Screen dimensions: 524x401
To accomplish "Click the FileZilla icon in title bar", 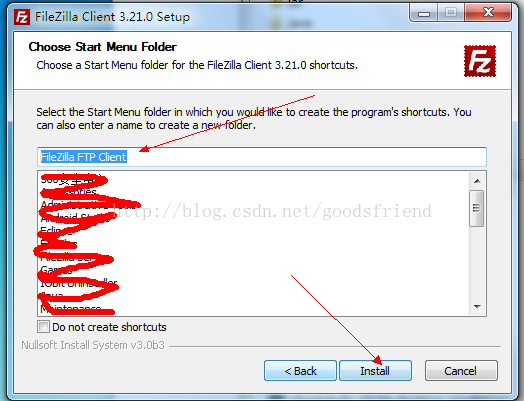I will 22,17.
